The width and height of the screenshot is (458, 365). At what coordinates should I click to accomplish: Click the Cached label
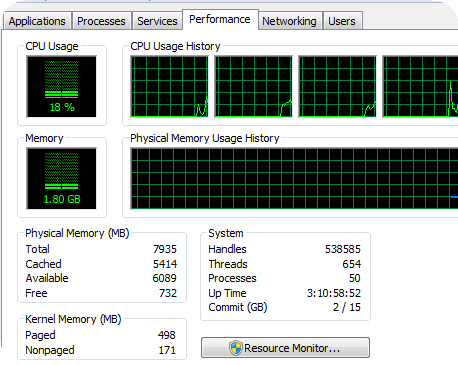43,264
